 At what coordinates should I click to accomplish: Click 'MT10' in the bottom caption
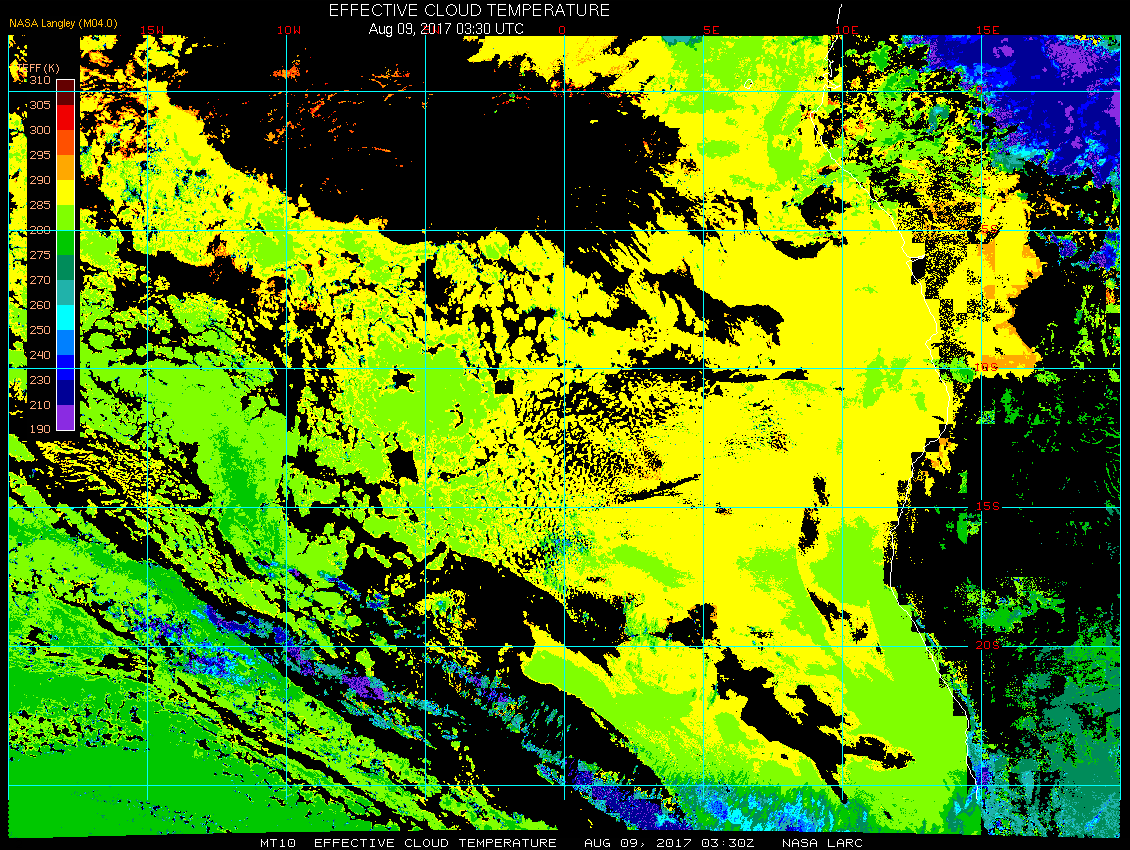click(x=278, y=843)
